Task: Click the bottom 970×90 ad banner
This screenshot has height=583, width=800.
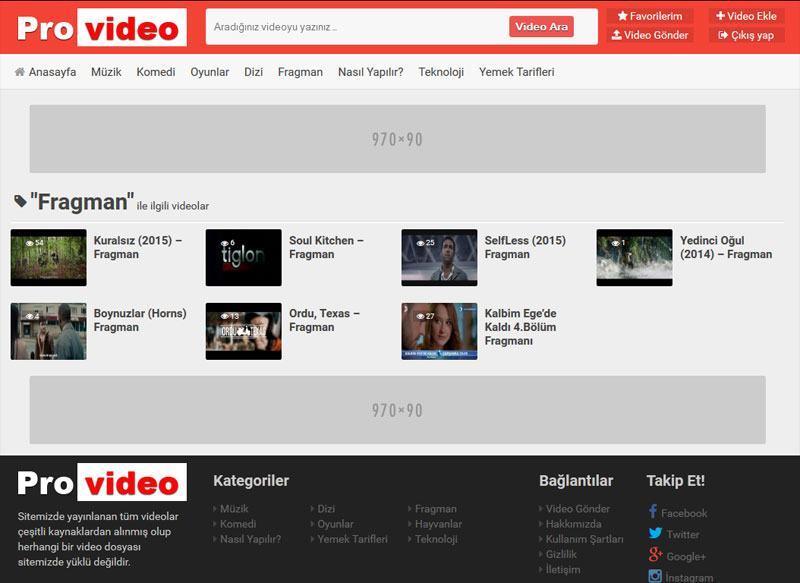Action: point(397,410)
